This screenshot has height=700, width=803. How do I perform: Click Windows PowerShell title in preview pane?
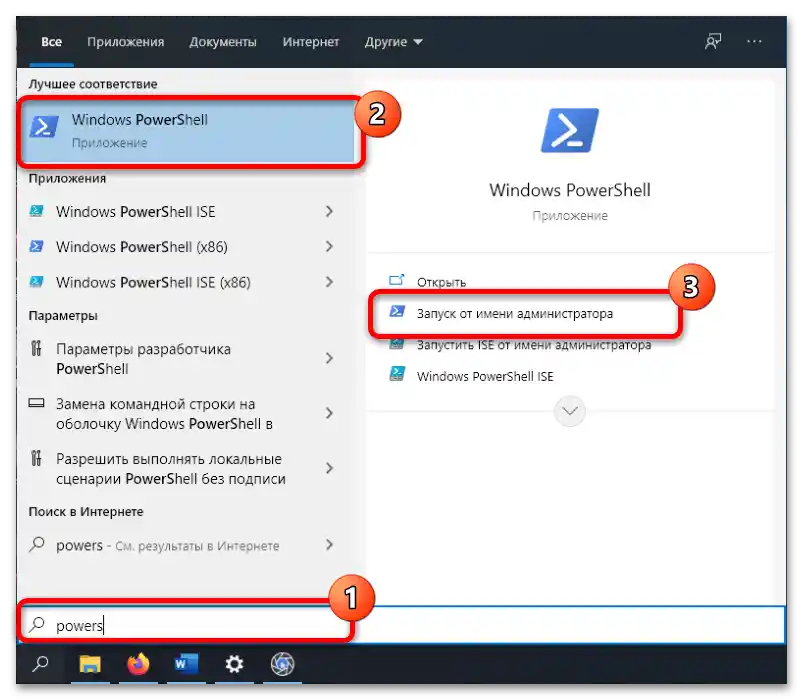tap(569, 190)
